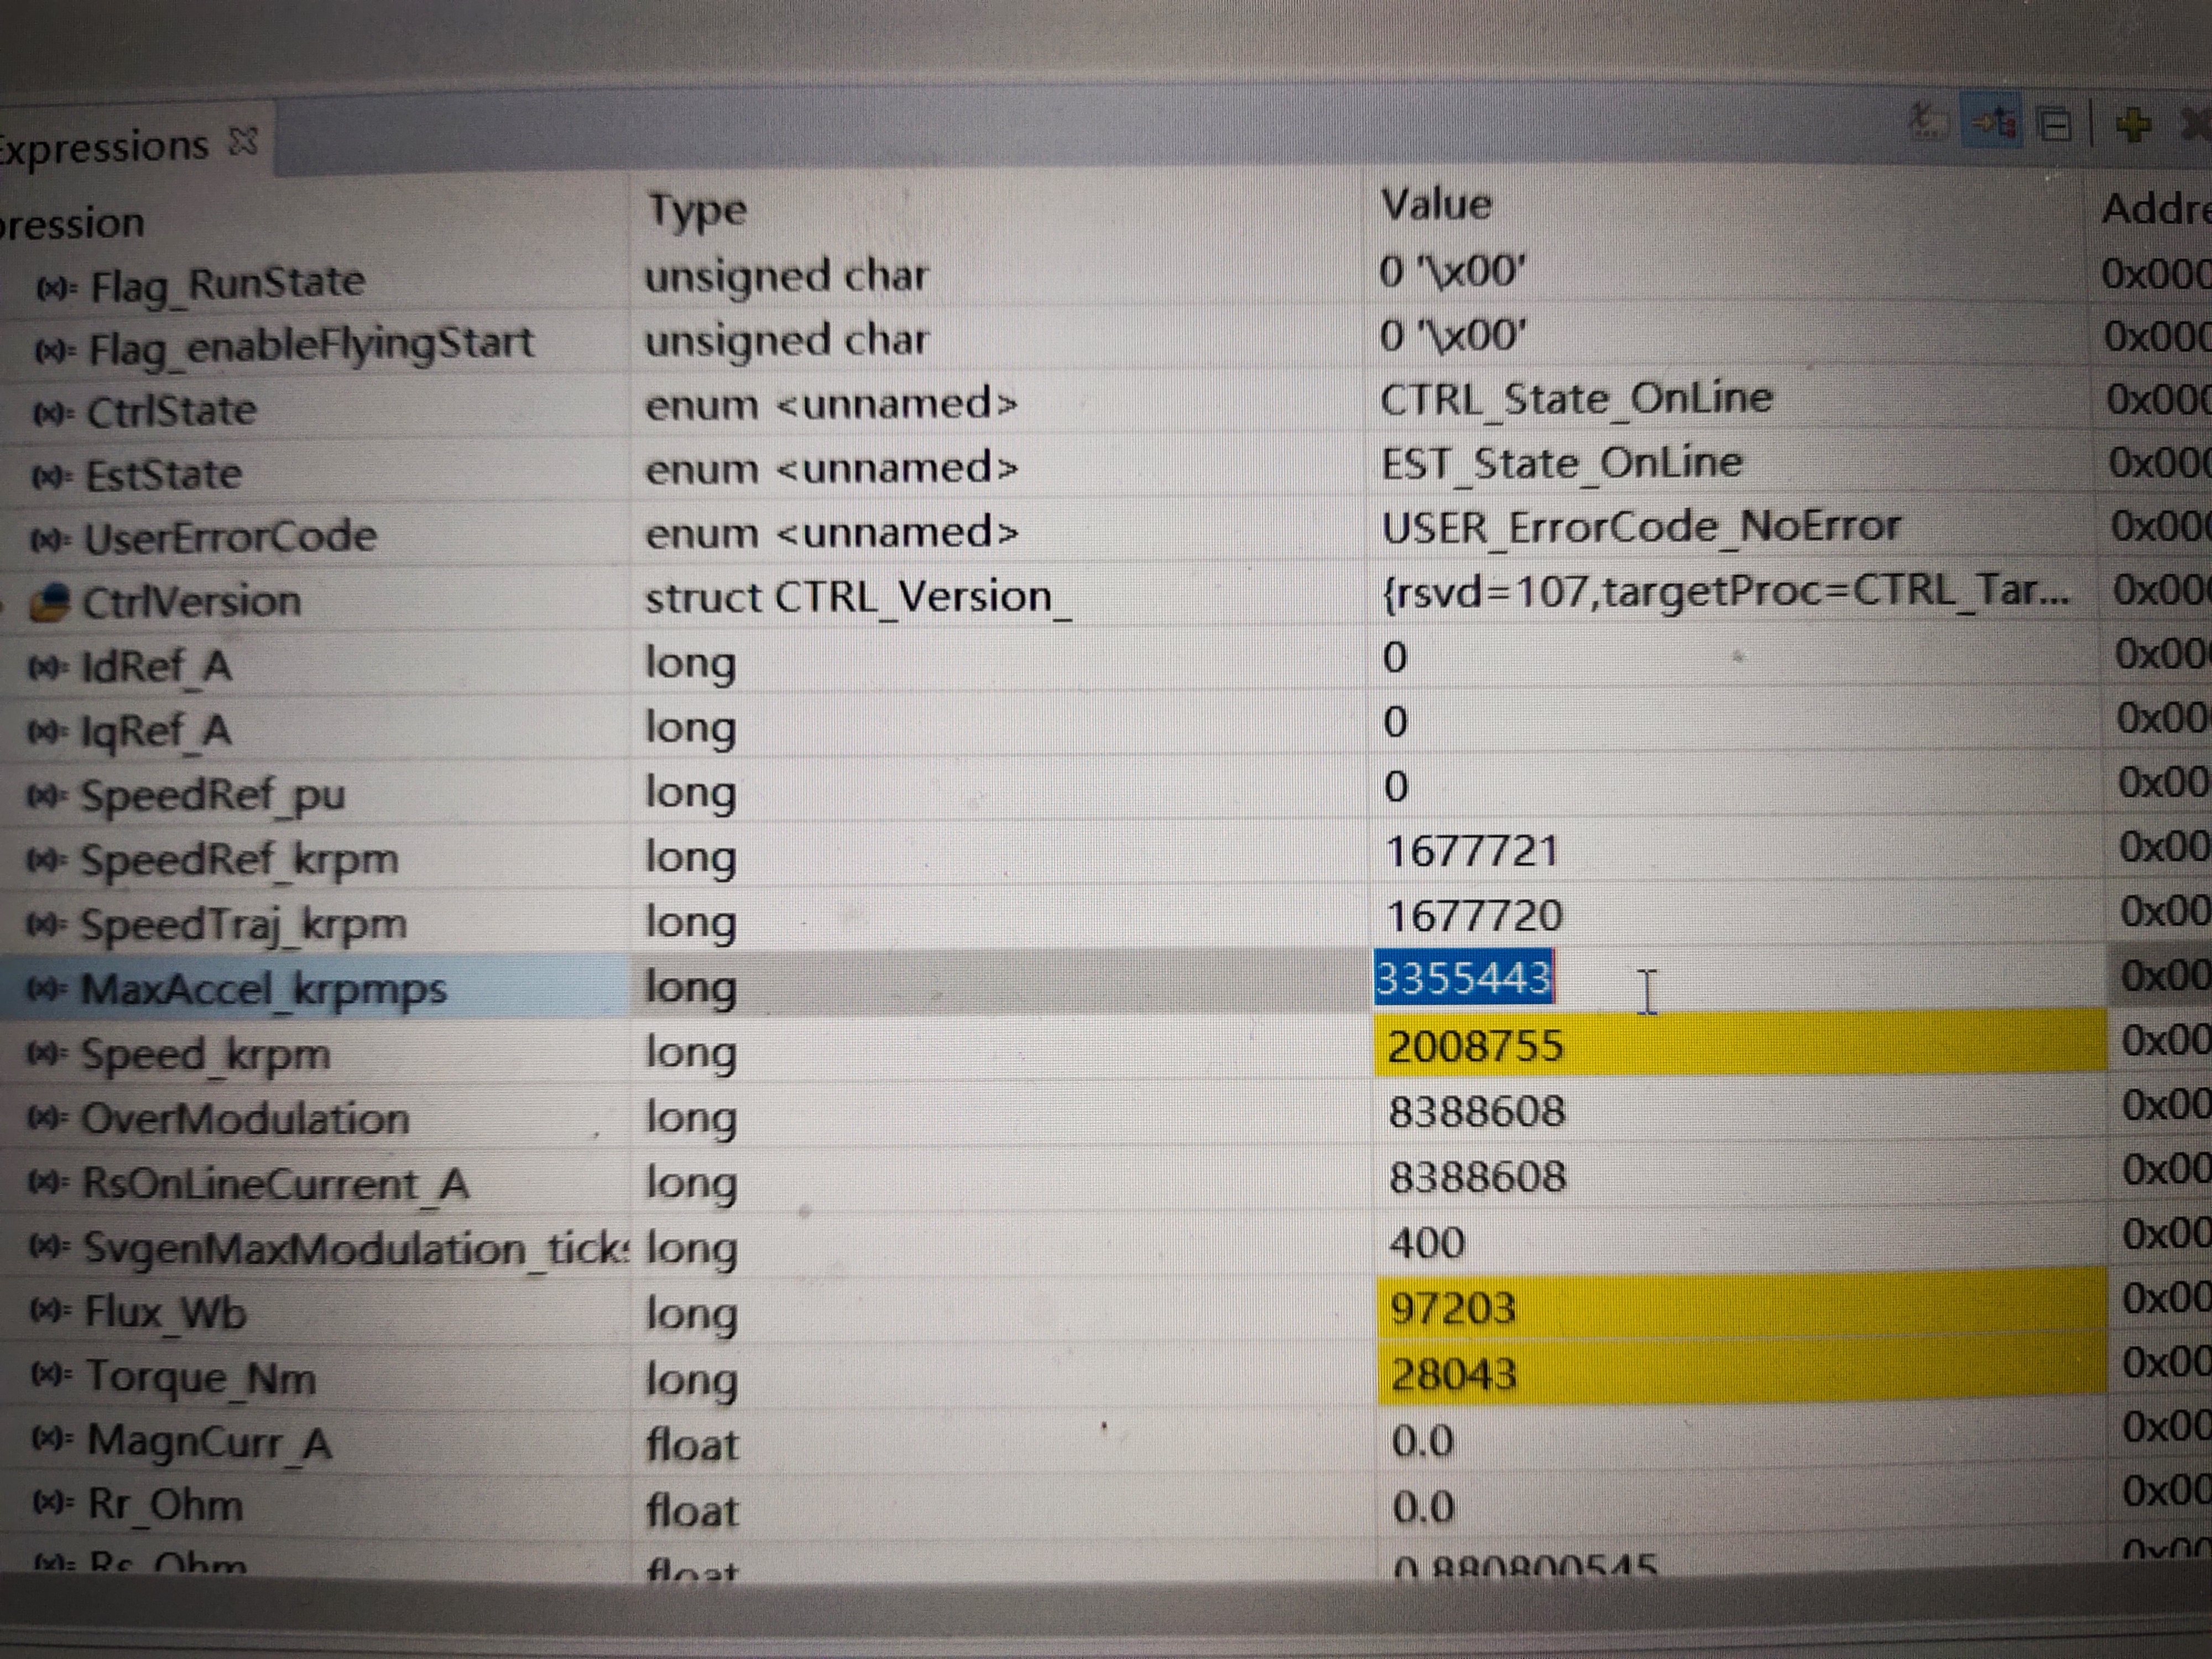Click the yellow highlighted Flux_Wb value

tap(1452, 1309)
